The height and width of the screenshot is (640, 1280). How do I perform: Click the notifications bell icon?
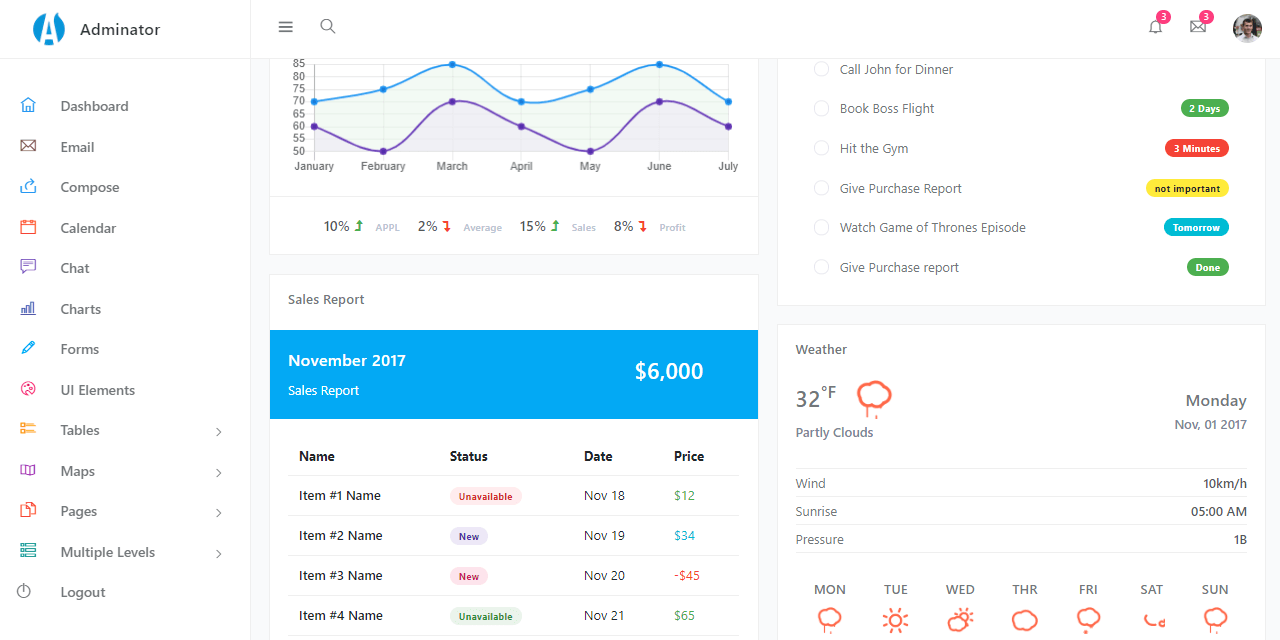[1155, 27]
